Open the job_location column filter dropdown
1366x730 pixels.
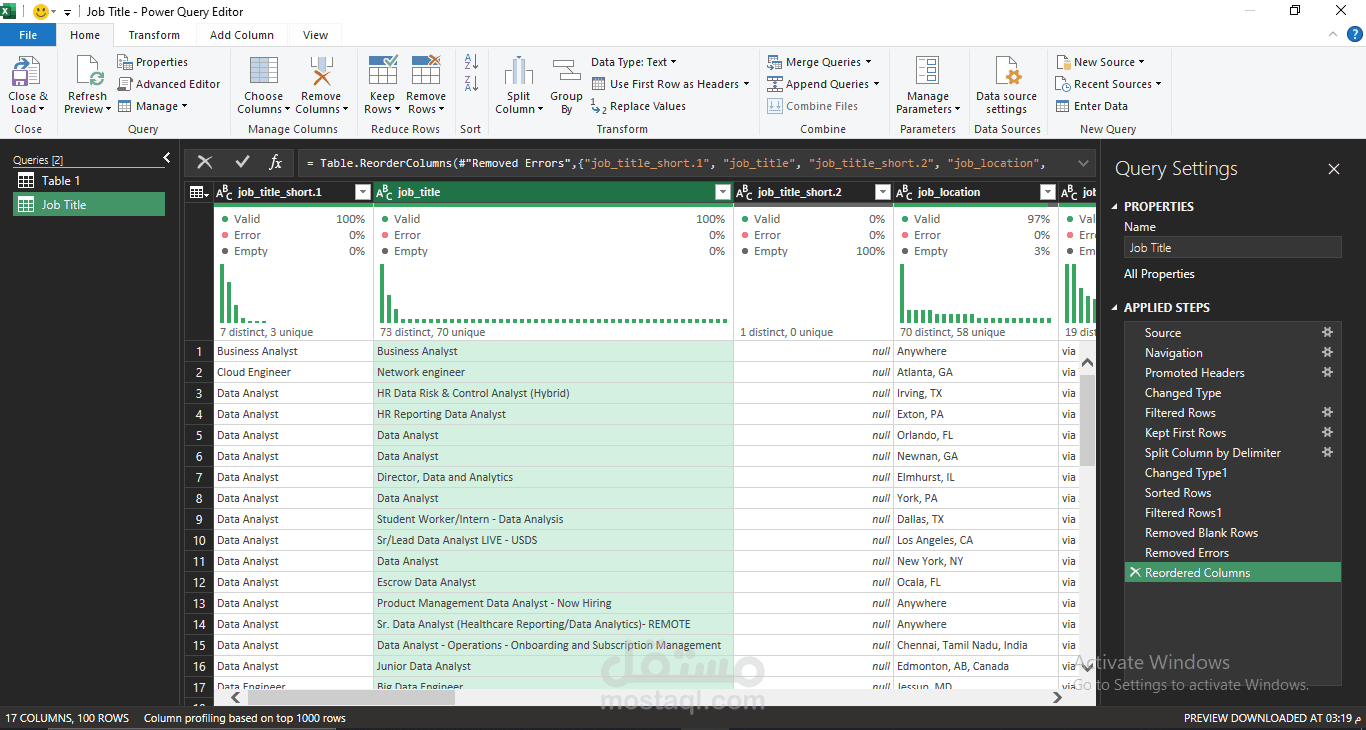point(1047,191)
